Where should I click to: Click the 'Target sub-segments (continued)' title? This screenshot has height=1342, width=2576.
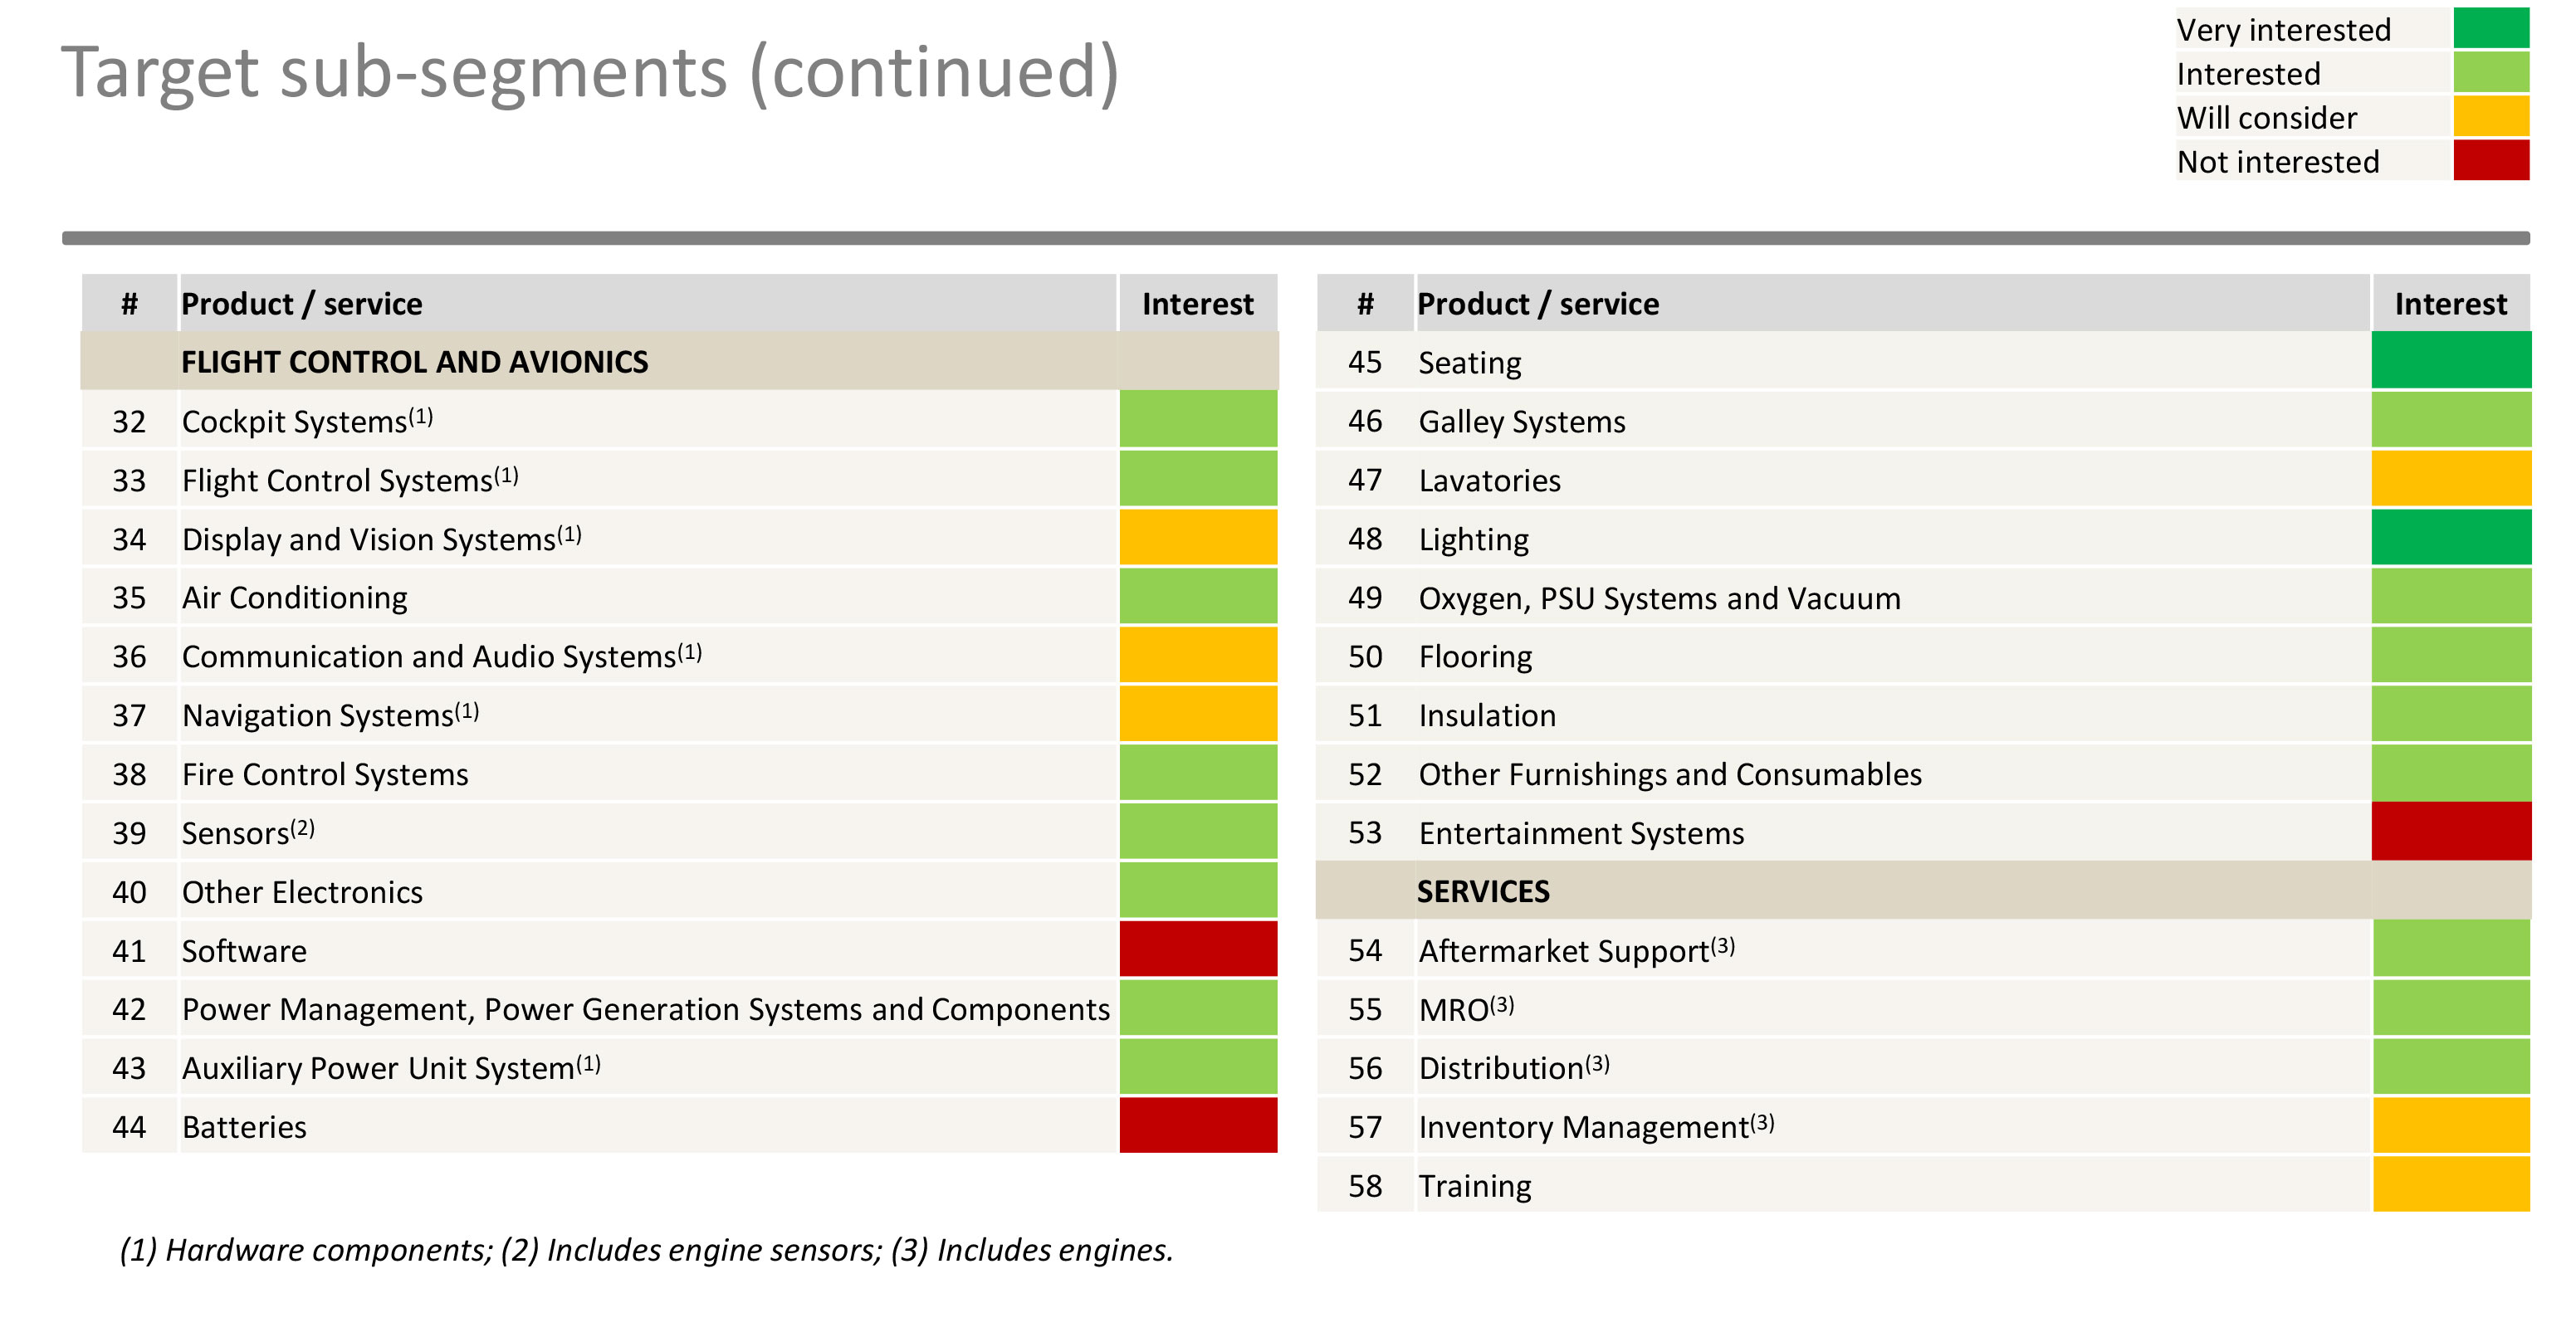(x=590, y=72)
